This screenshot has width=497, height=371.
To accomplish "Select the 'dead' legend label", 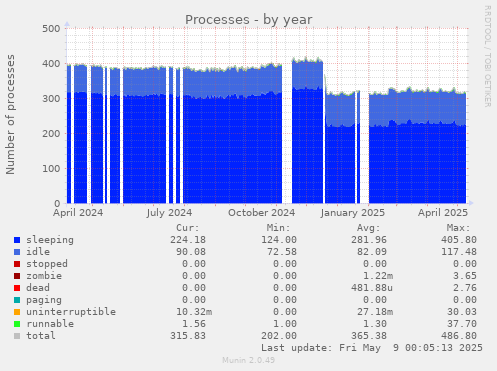I will pyautogui.click(x=38, y=288).
